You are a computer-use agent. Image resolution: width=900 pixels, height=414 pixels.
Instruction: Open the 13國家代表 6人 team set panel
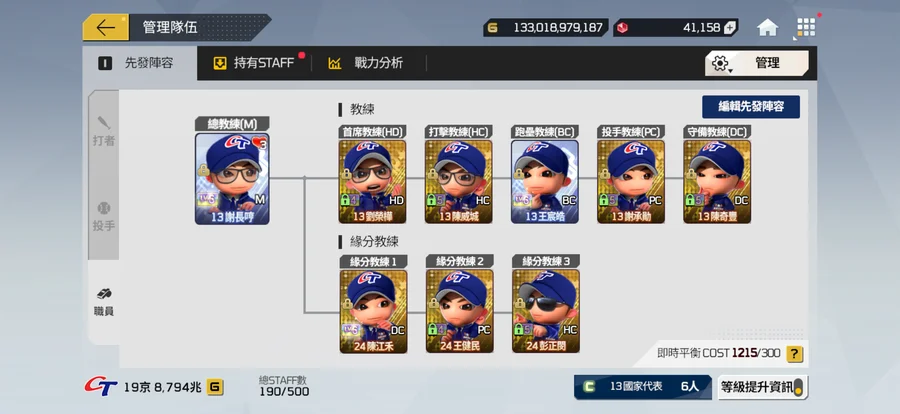click(x=642, y=387)
